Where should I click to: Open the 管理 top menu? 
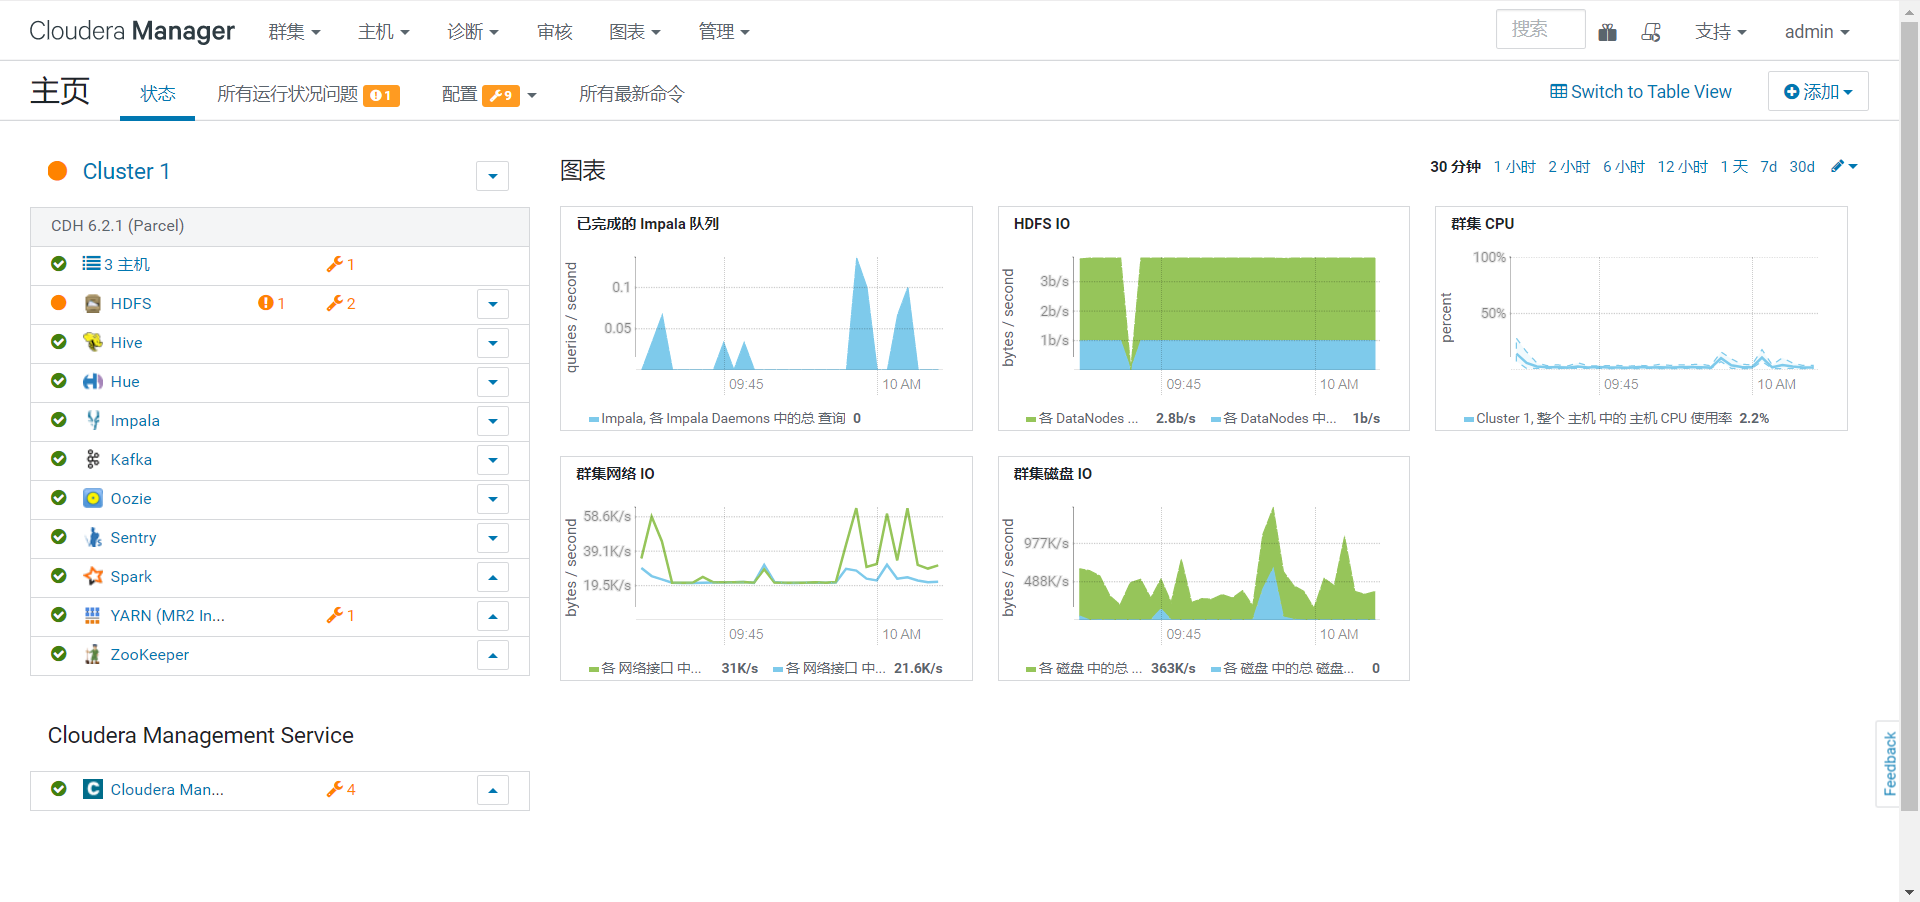click(724, 32)
